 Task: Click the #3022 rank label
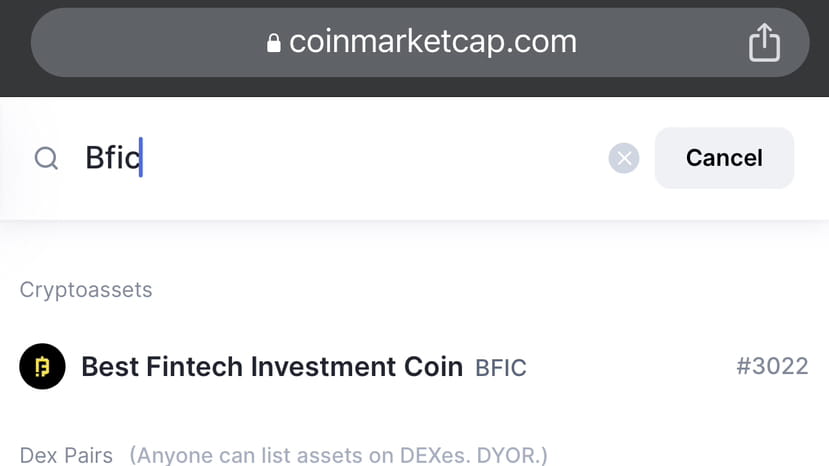pyautogui.click(x=771, y=367)
